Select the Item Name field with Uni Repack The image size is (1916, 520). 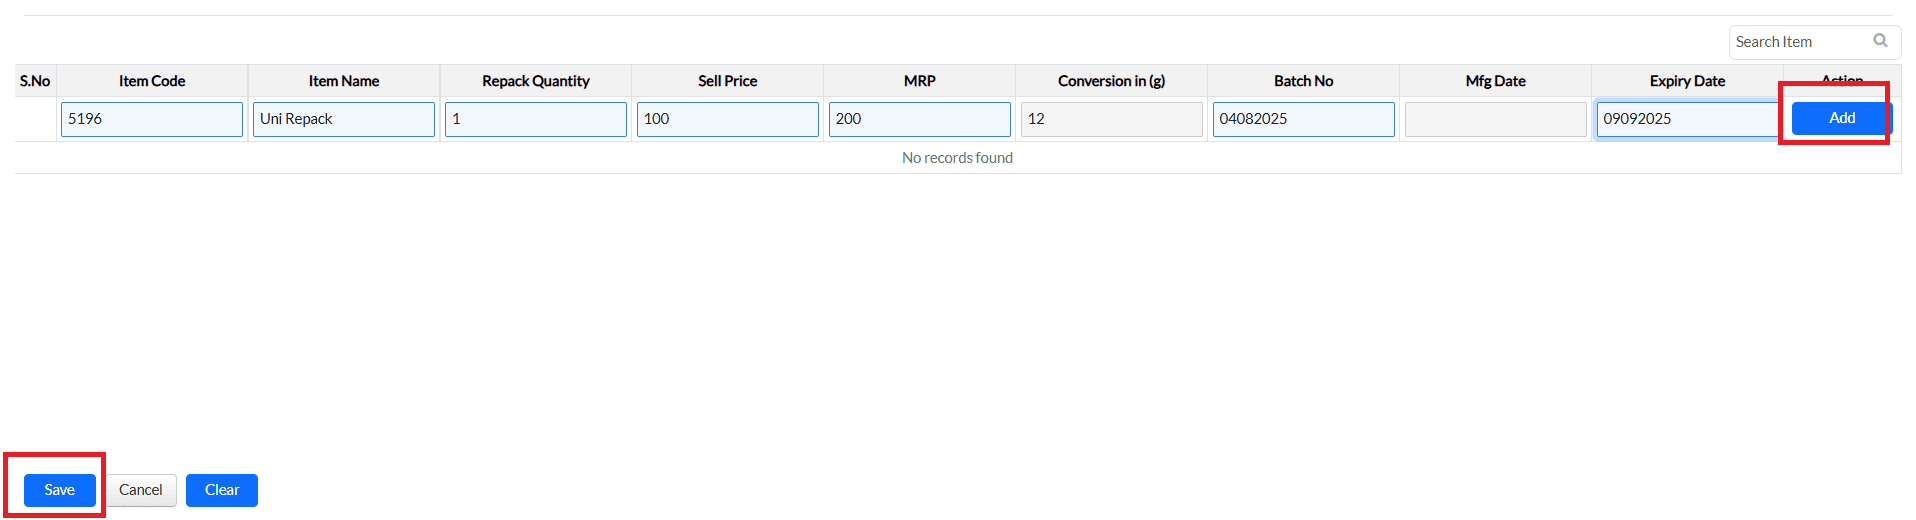point(344,119)
